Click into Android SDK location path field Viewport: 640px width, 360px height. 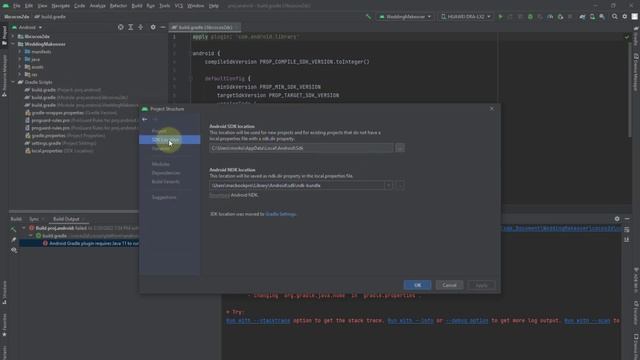302,148
